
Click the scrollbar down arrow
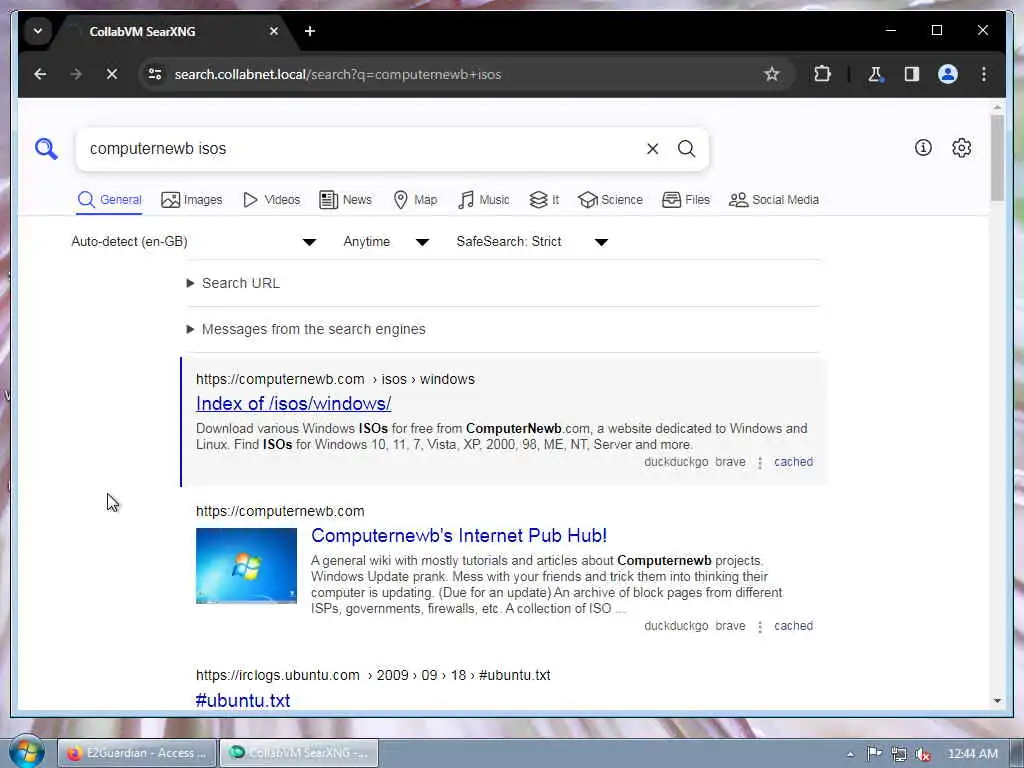pyautogui.click(x=997, y=701)
